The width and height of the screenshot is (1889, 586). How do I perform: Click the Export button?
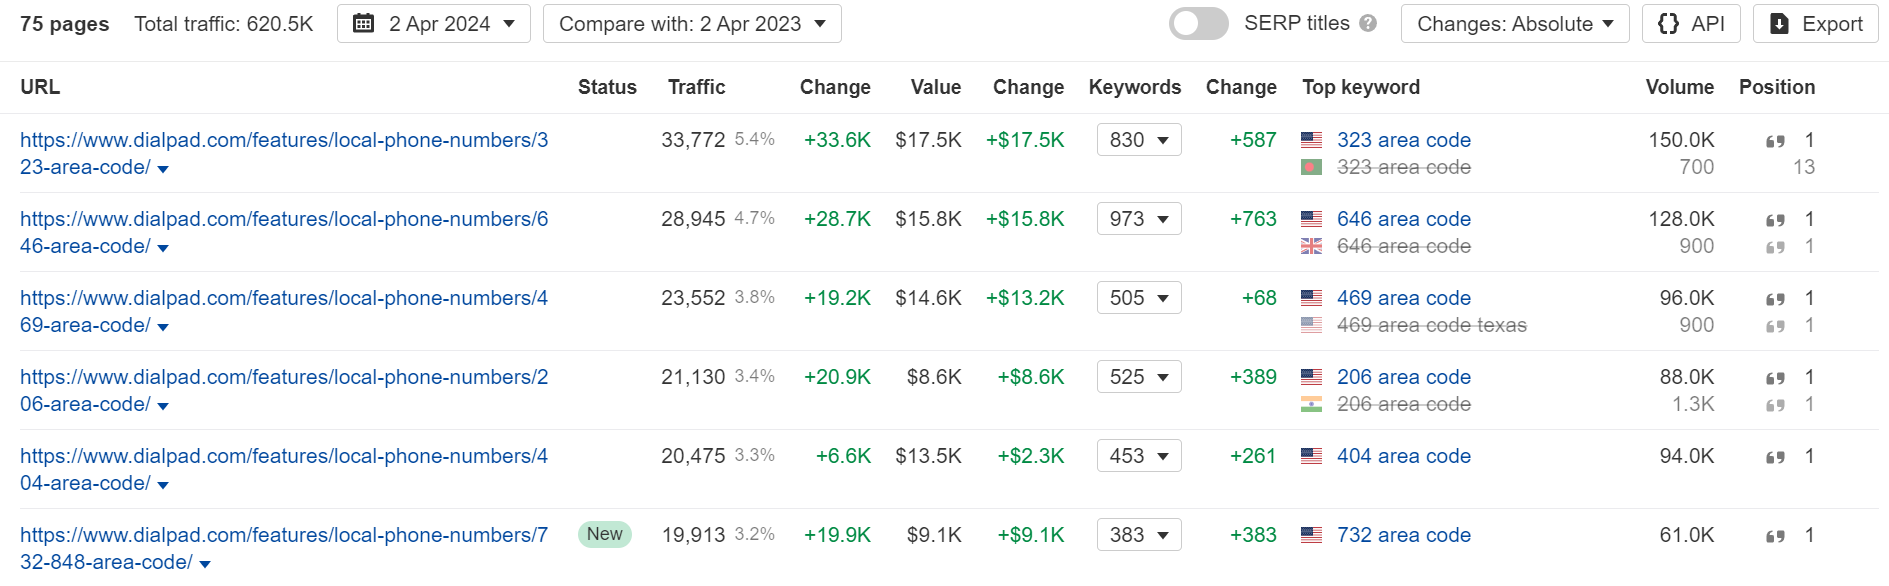pos(1815,24)
